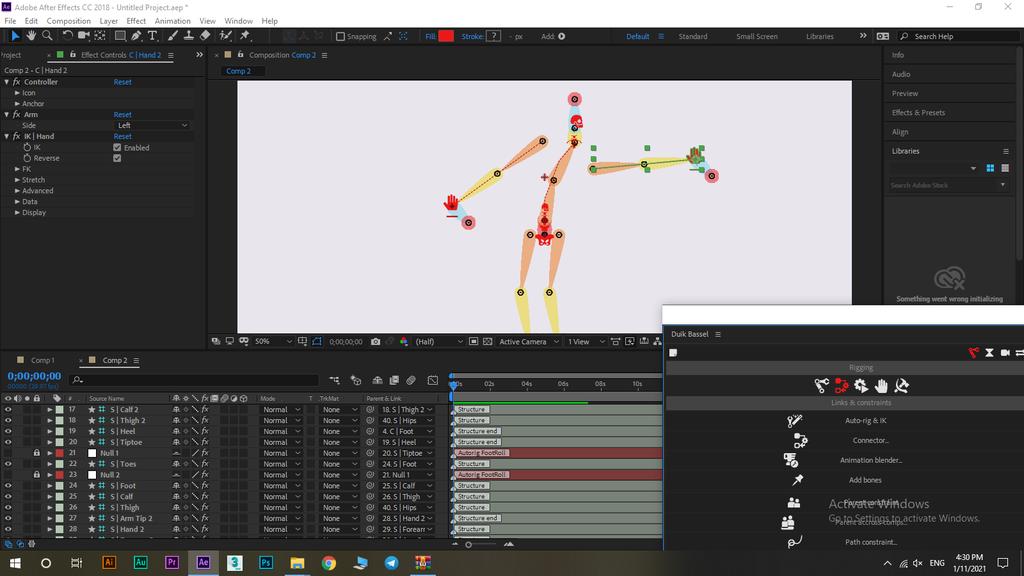
Task: Reset the Arm effect
Action: pyautogui.click(x=122, y=115)
